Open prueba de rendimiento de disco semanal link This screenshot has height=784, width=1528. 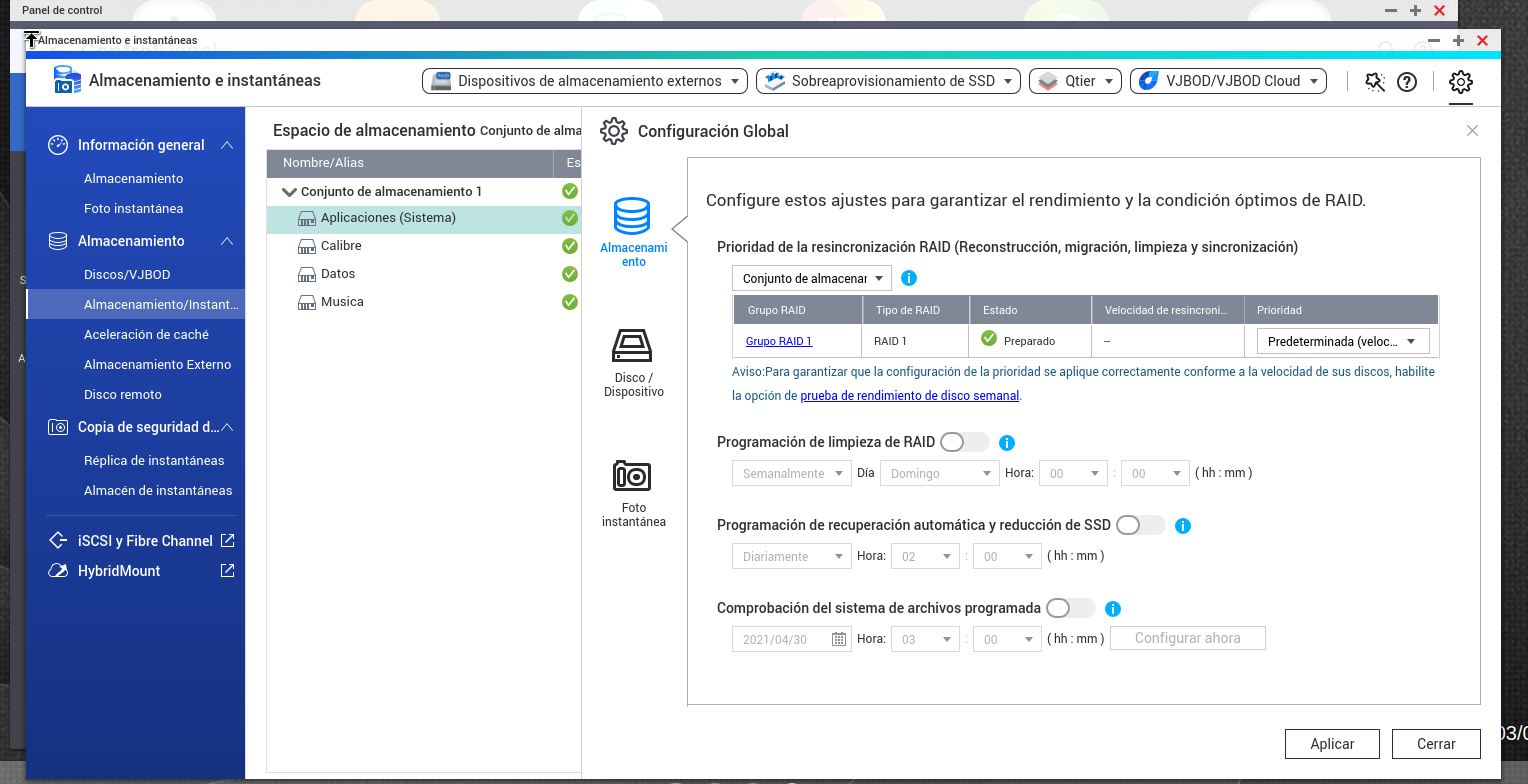(x=909, y=396)
